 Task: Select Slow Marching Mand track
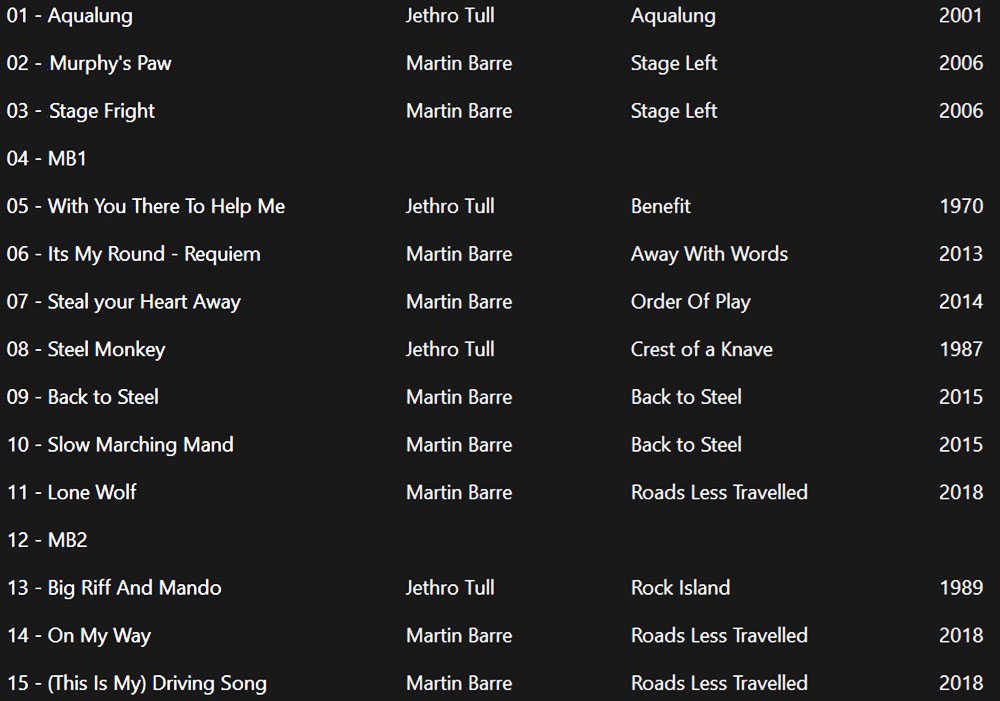[x=120, y=445]
